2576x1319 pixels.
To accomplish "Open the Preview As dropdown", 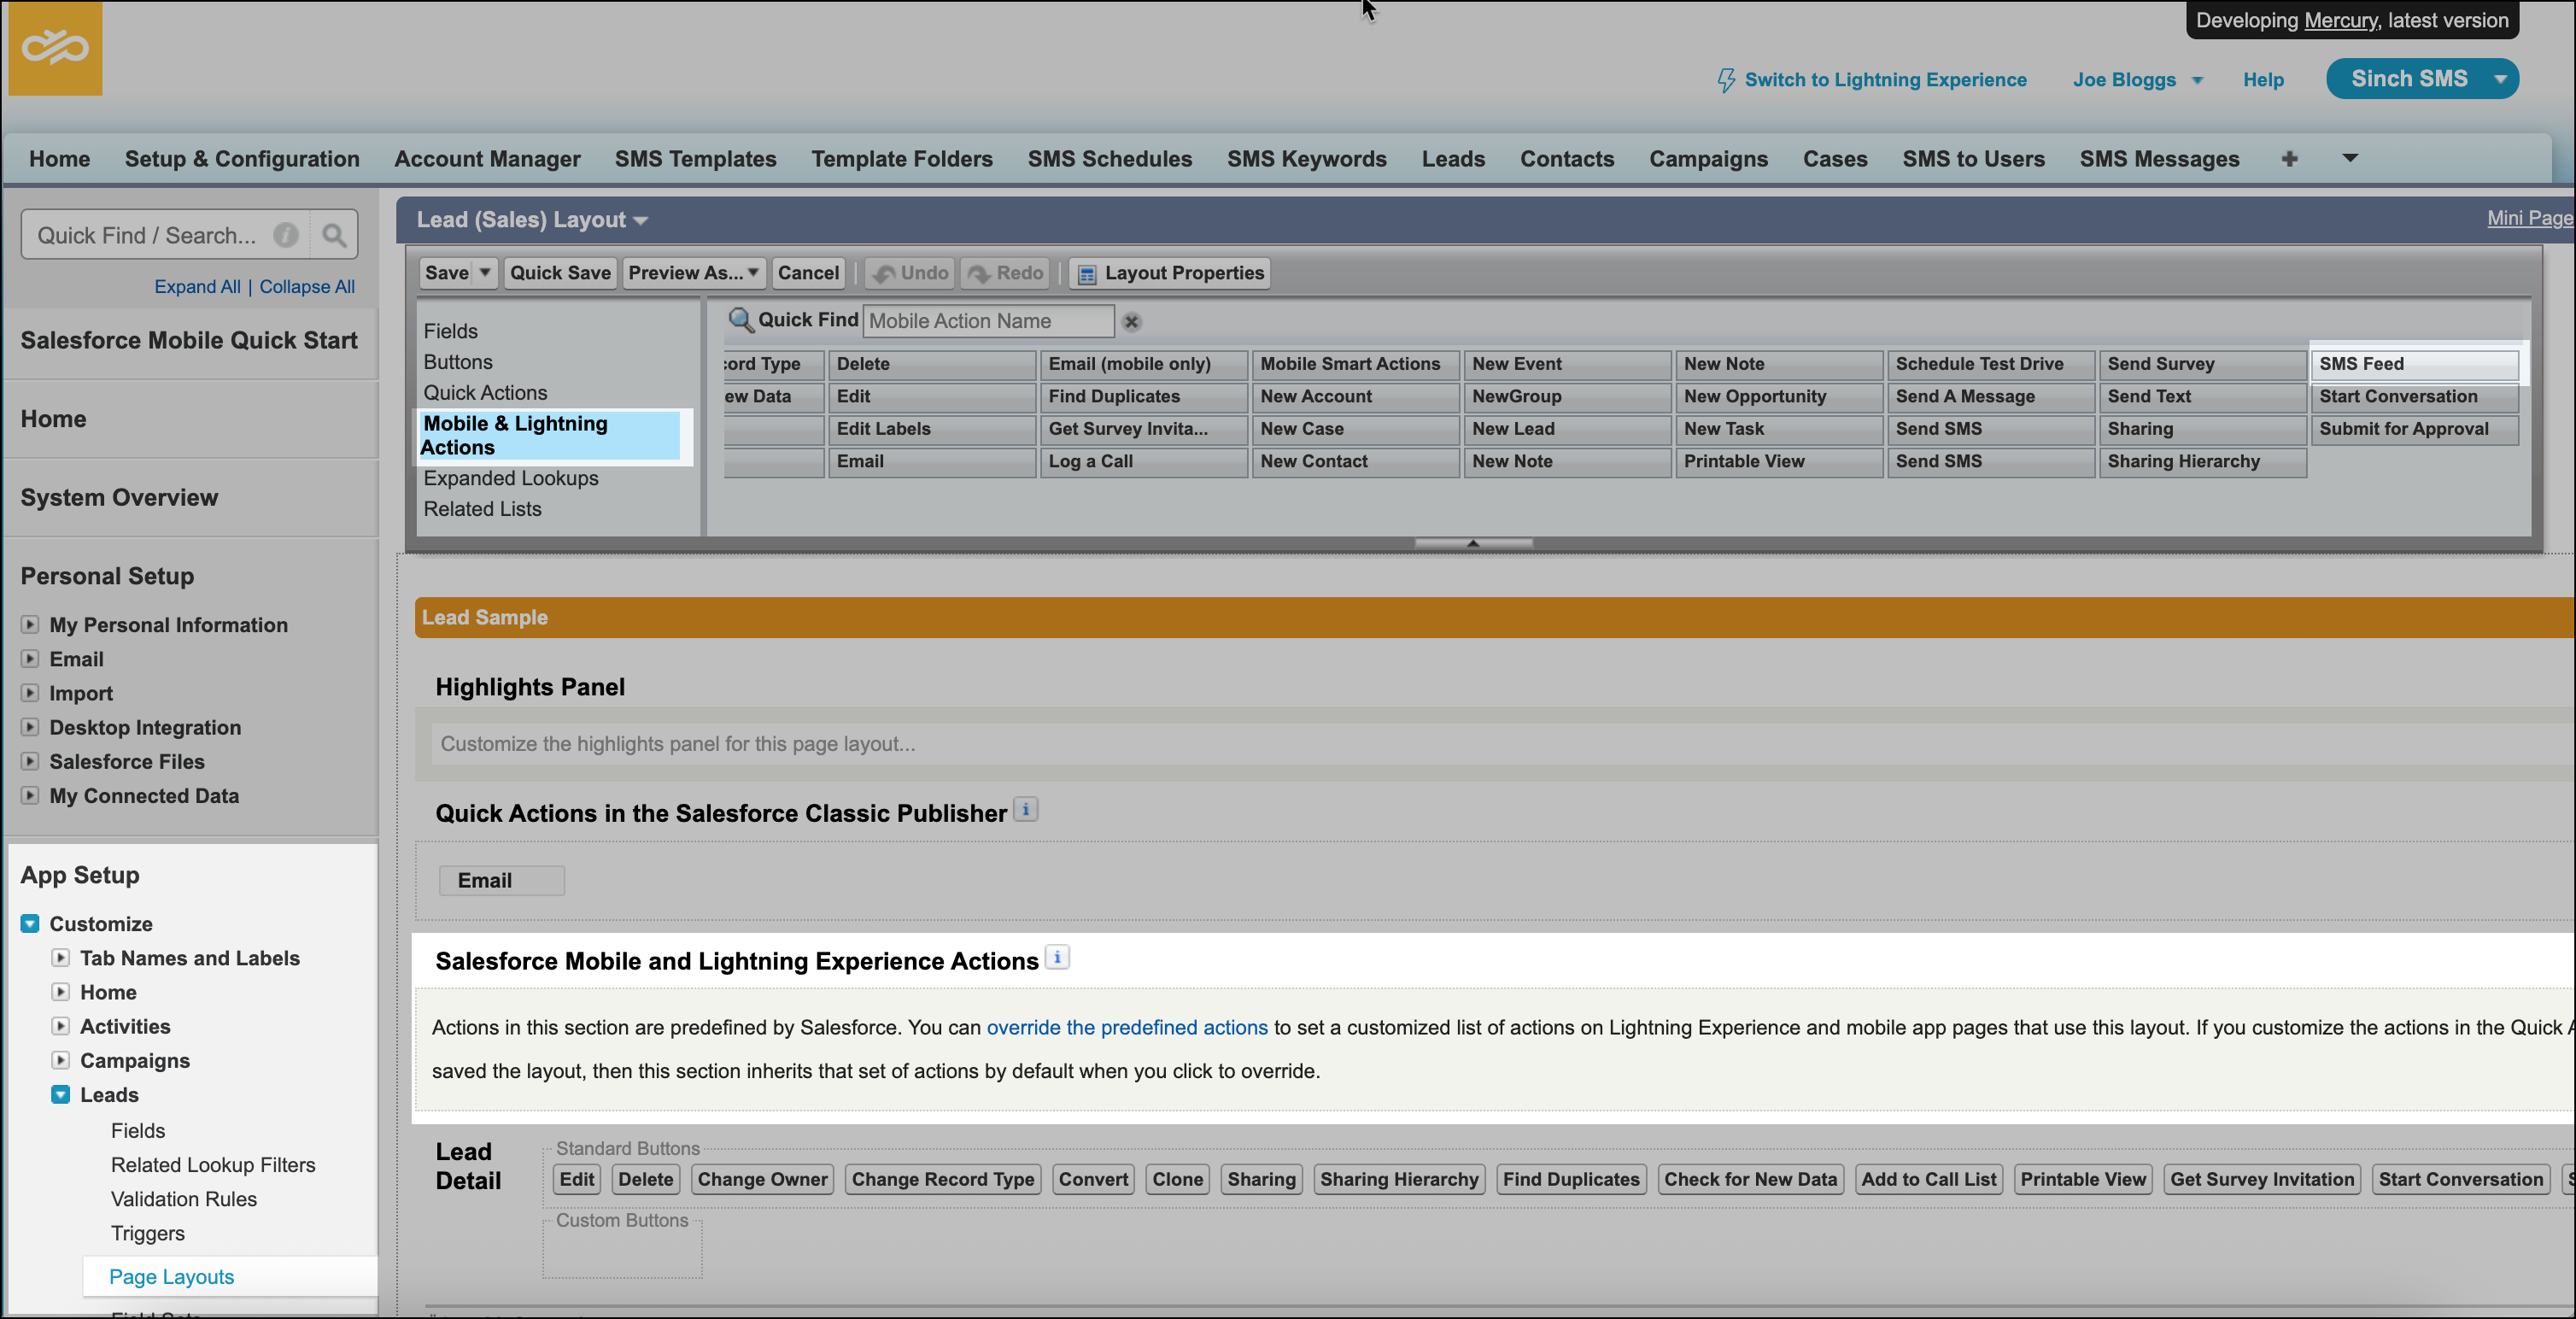I will coord(694,273).
